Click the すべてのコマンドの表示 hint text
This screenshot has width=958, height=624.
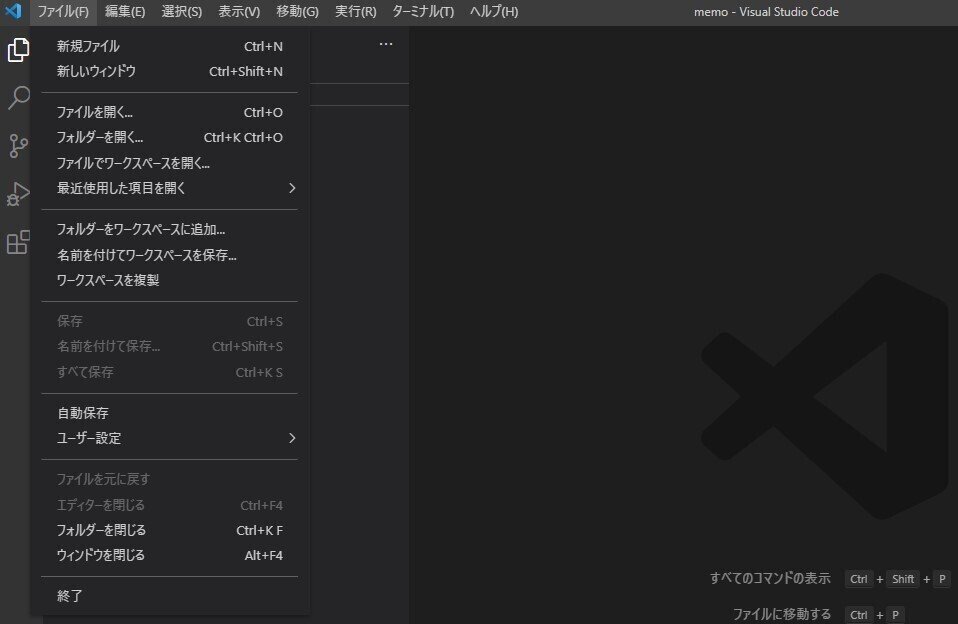pos(770,578)
